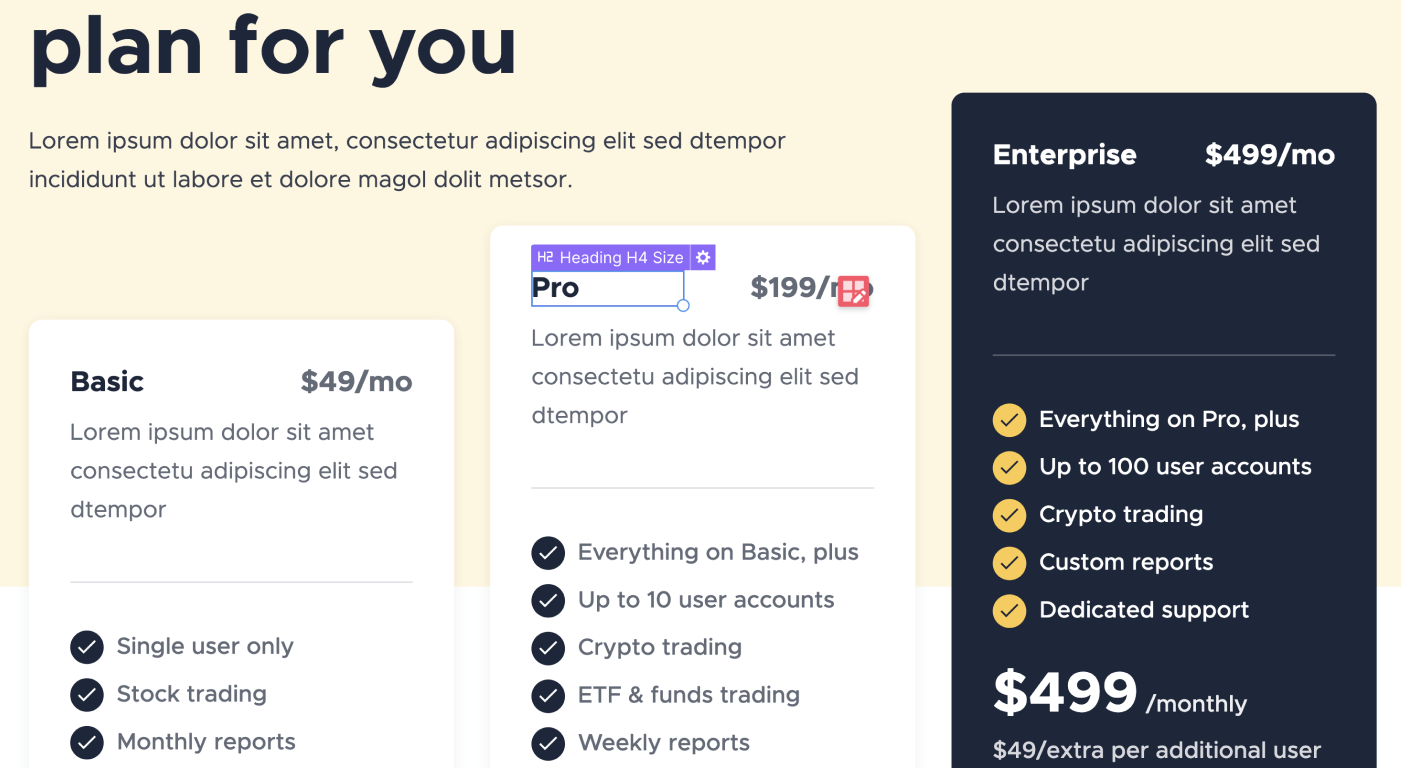Select the gold checkmark beside Custom reports
Screen dimensions: 1401x768
(1009, 563)
